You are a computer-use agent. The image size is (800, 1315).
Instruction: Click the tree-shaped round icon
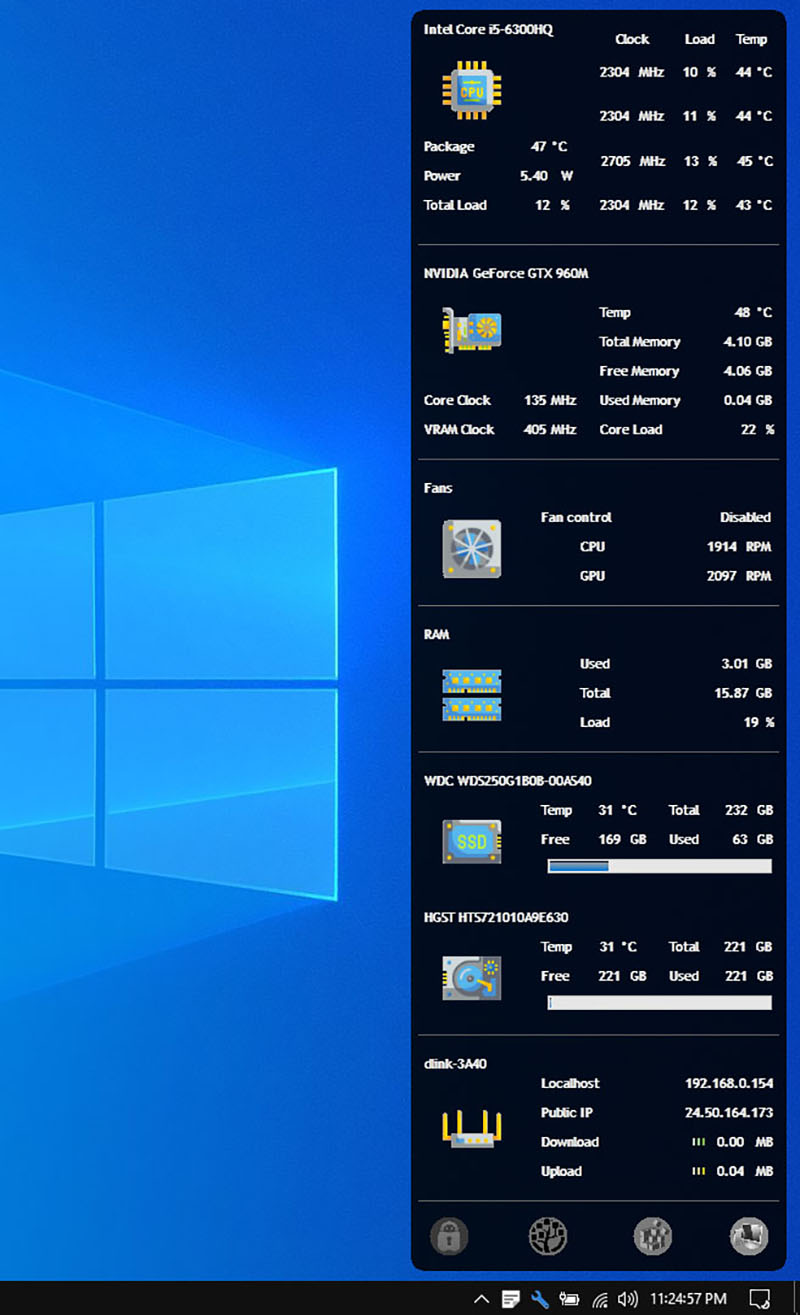pyautogui.click(x=548, y=1236)
